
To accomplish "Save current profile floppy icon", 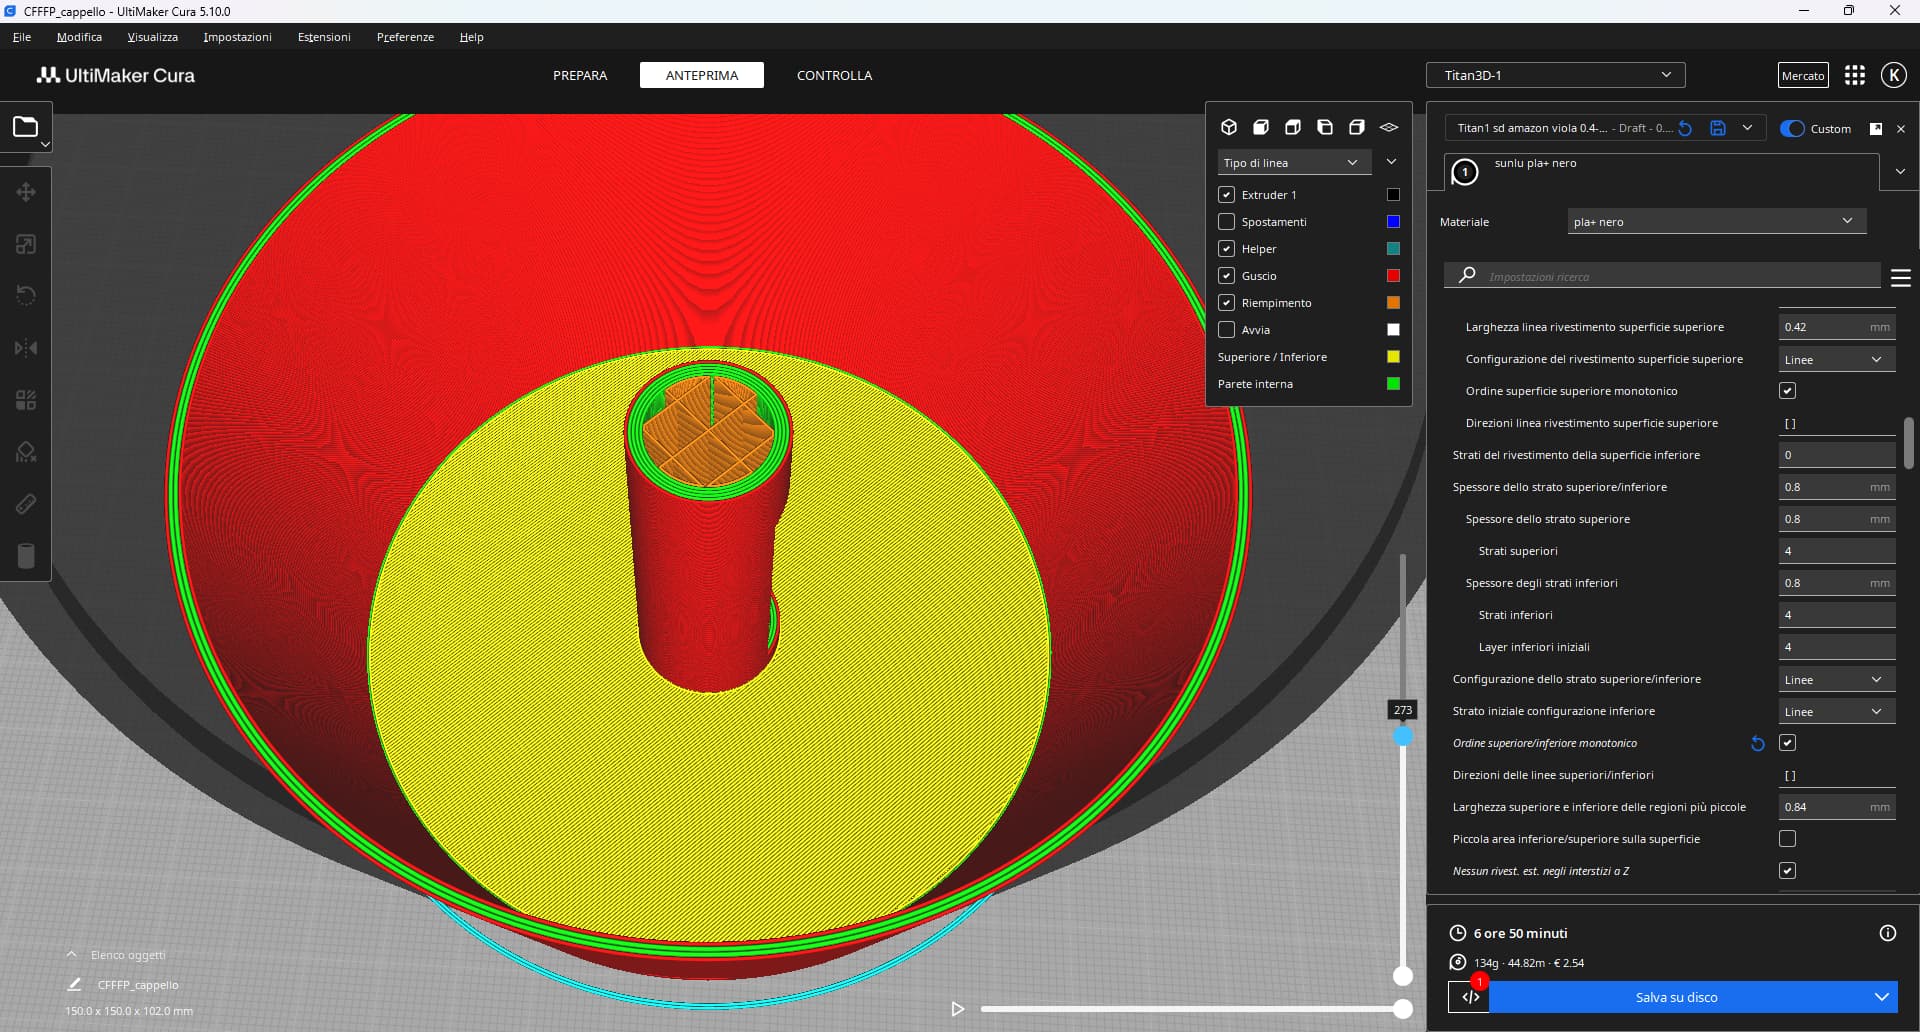I will 1718,128.
